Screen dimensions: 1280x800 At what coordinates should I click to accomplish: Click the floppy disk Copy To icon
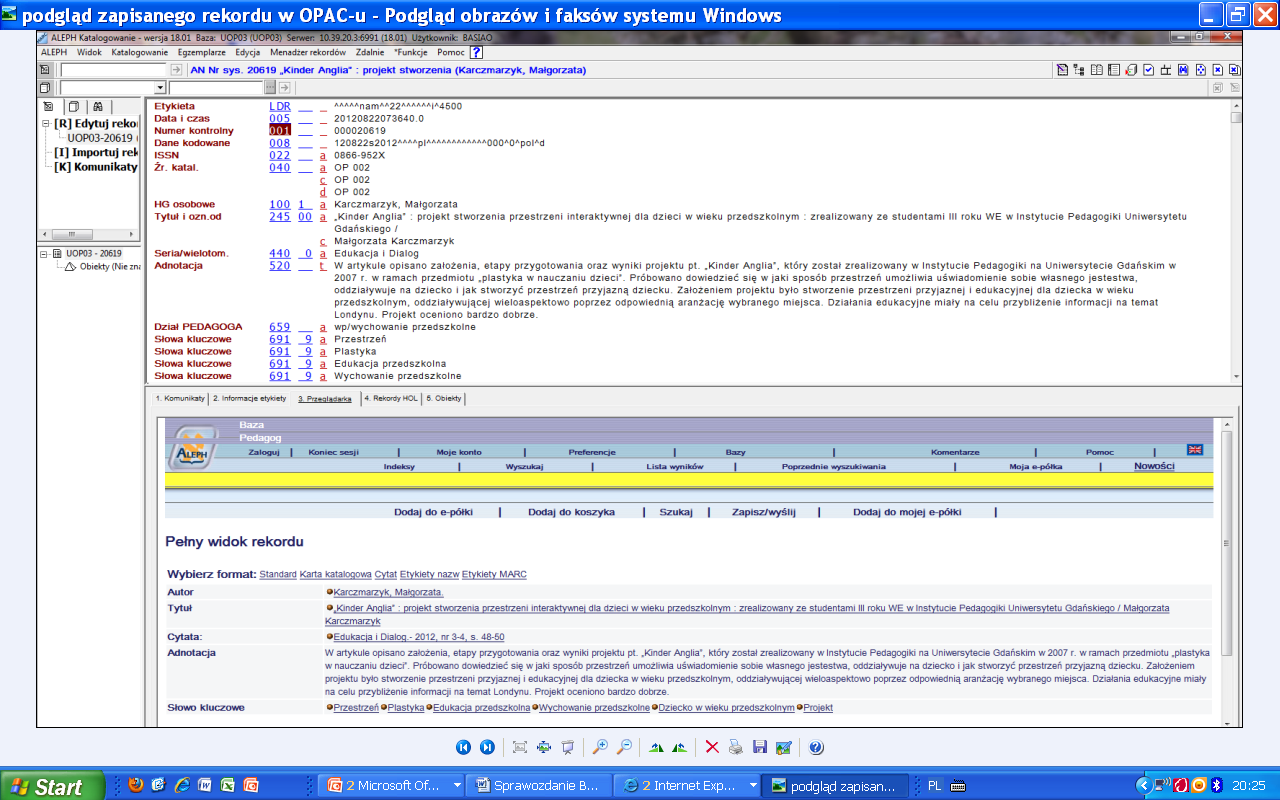760,747
